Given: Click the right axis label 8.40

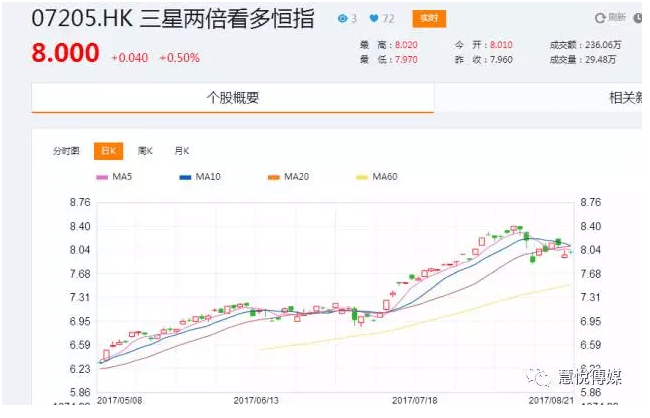Looking at the screenshot, I should [x=590, y=226].
